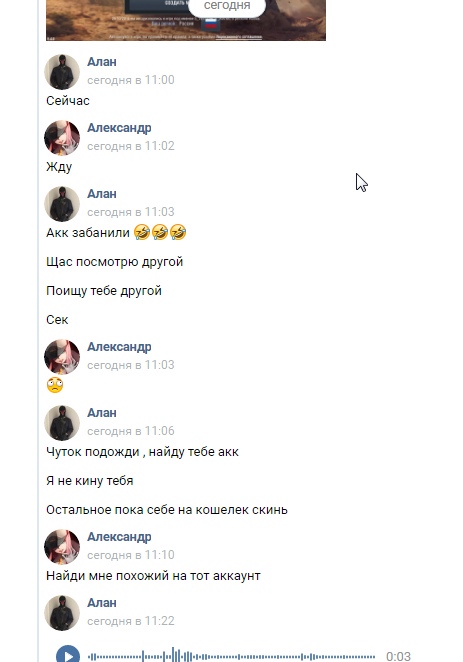Open Алан's avatar at 11:06 message
Screen dimensions: 463x662
coord(62,423)
